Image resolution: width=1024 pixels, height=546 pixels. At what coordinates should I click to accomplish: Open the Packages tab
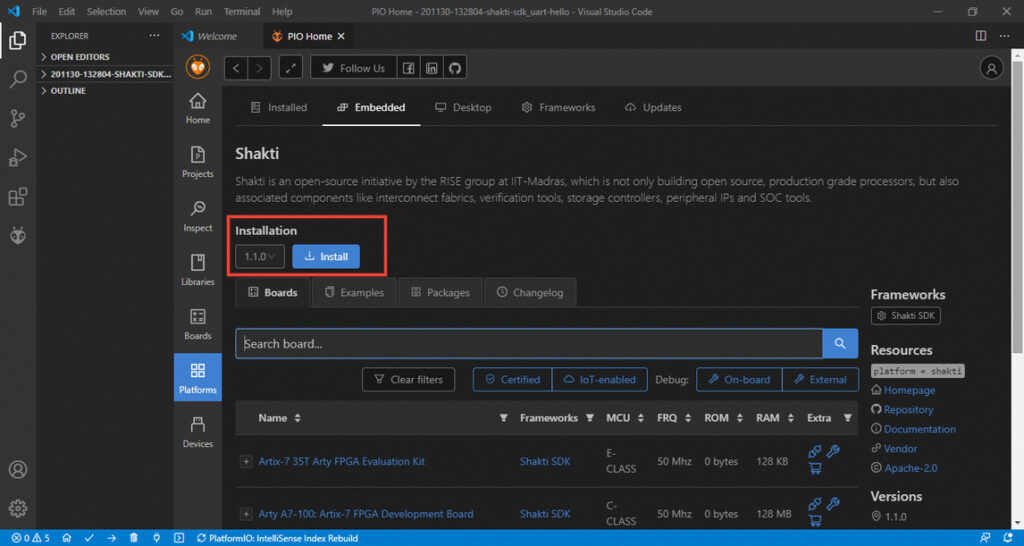pyautogui.click(x=440, y=293)
